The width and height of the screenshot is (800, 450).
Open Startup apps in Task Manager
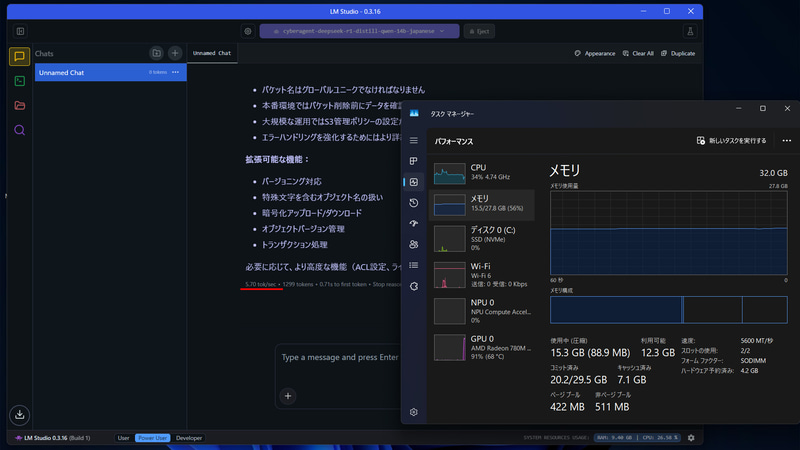(x=414, y=223)
